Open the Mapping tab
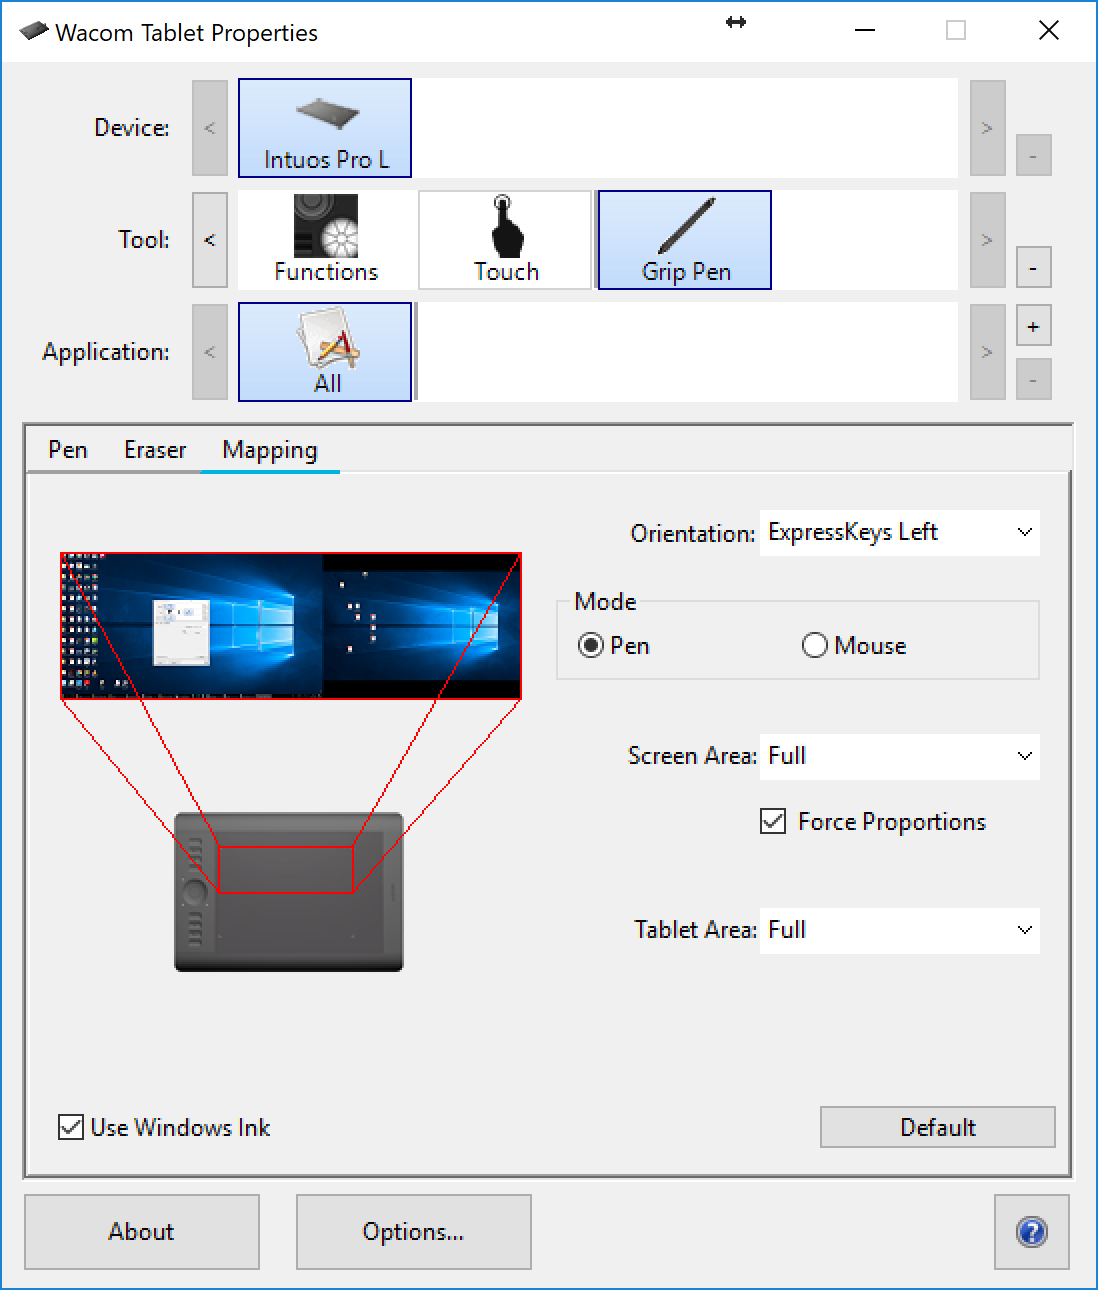This screenshot has width=1098, height=1290. tap(270, 450)
